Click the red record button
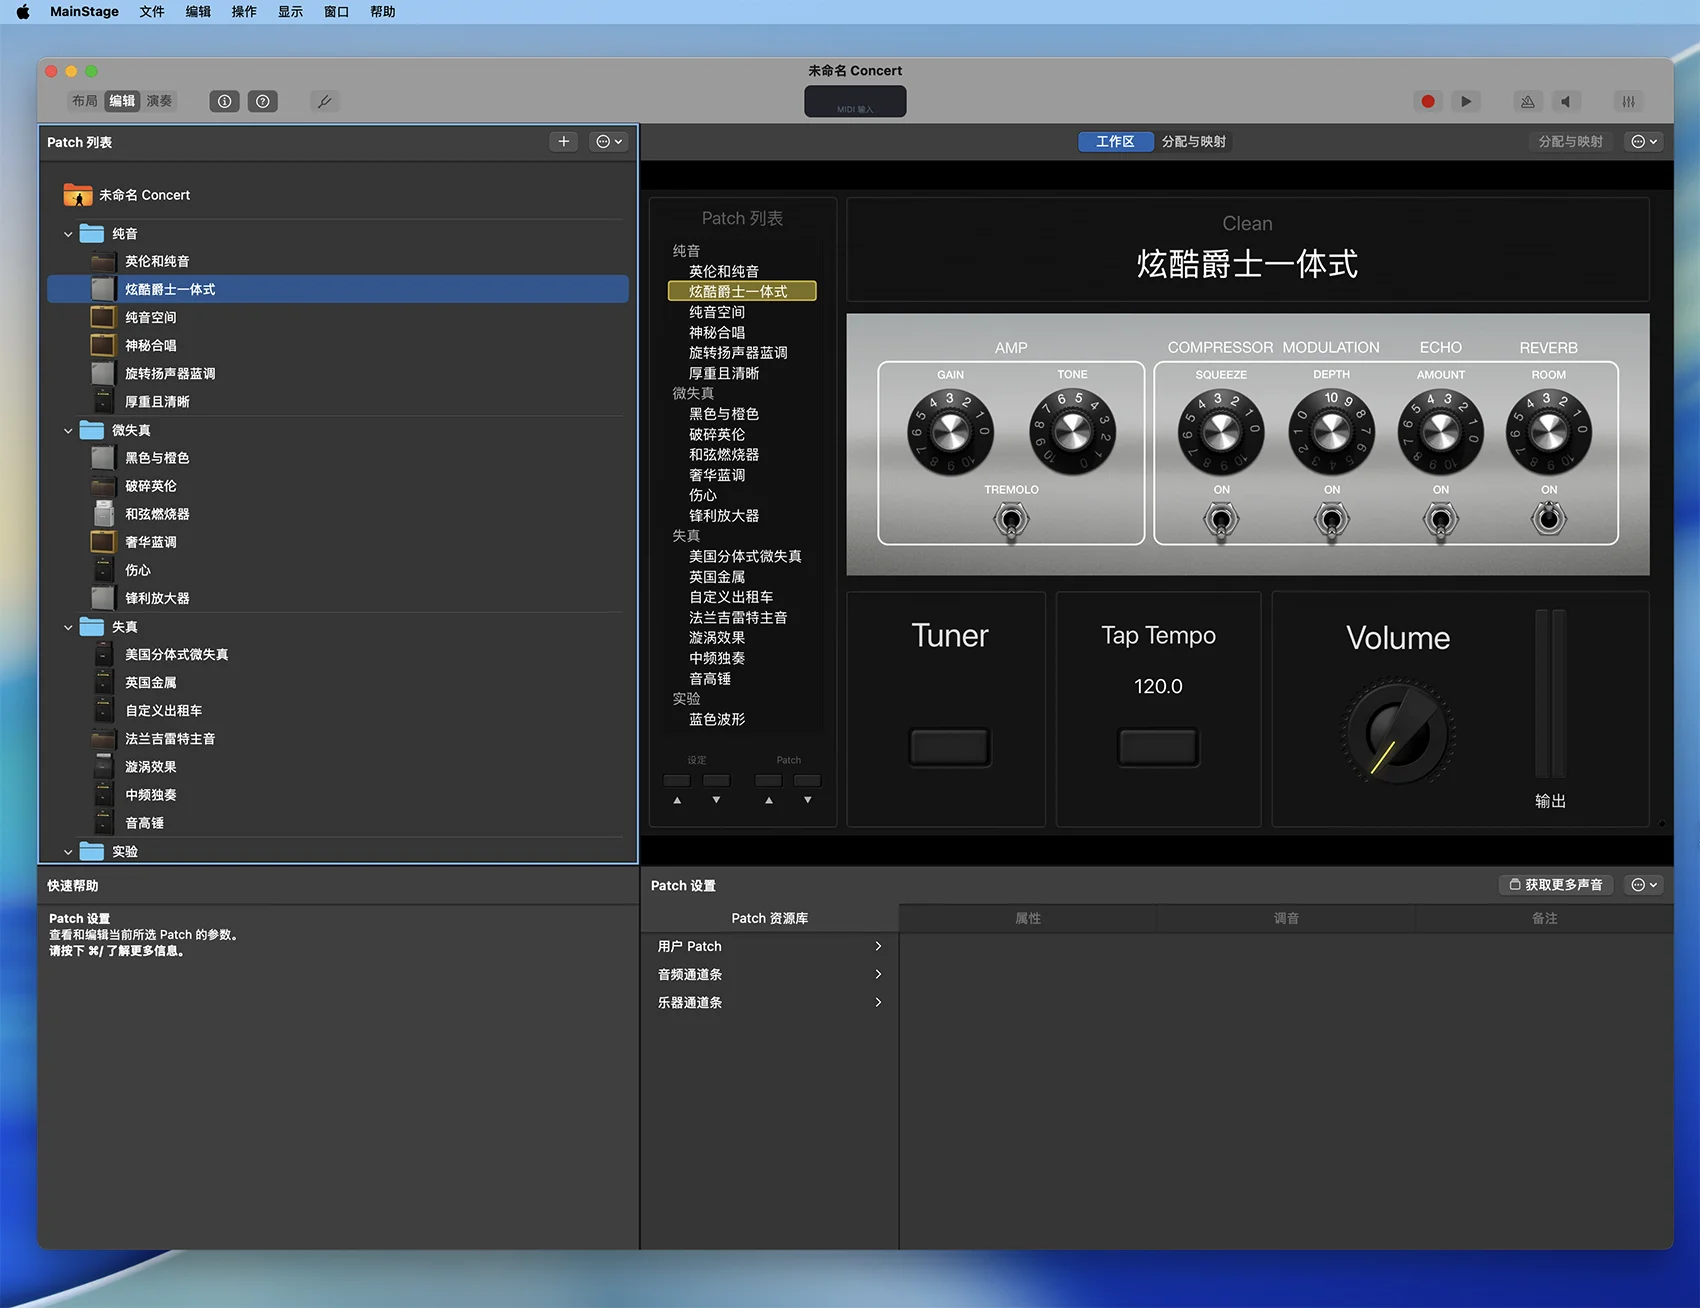 tap(1427, 101)
